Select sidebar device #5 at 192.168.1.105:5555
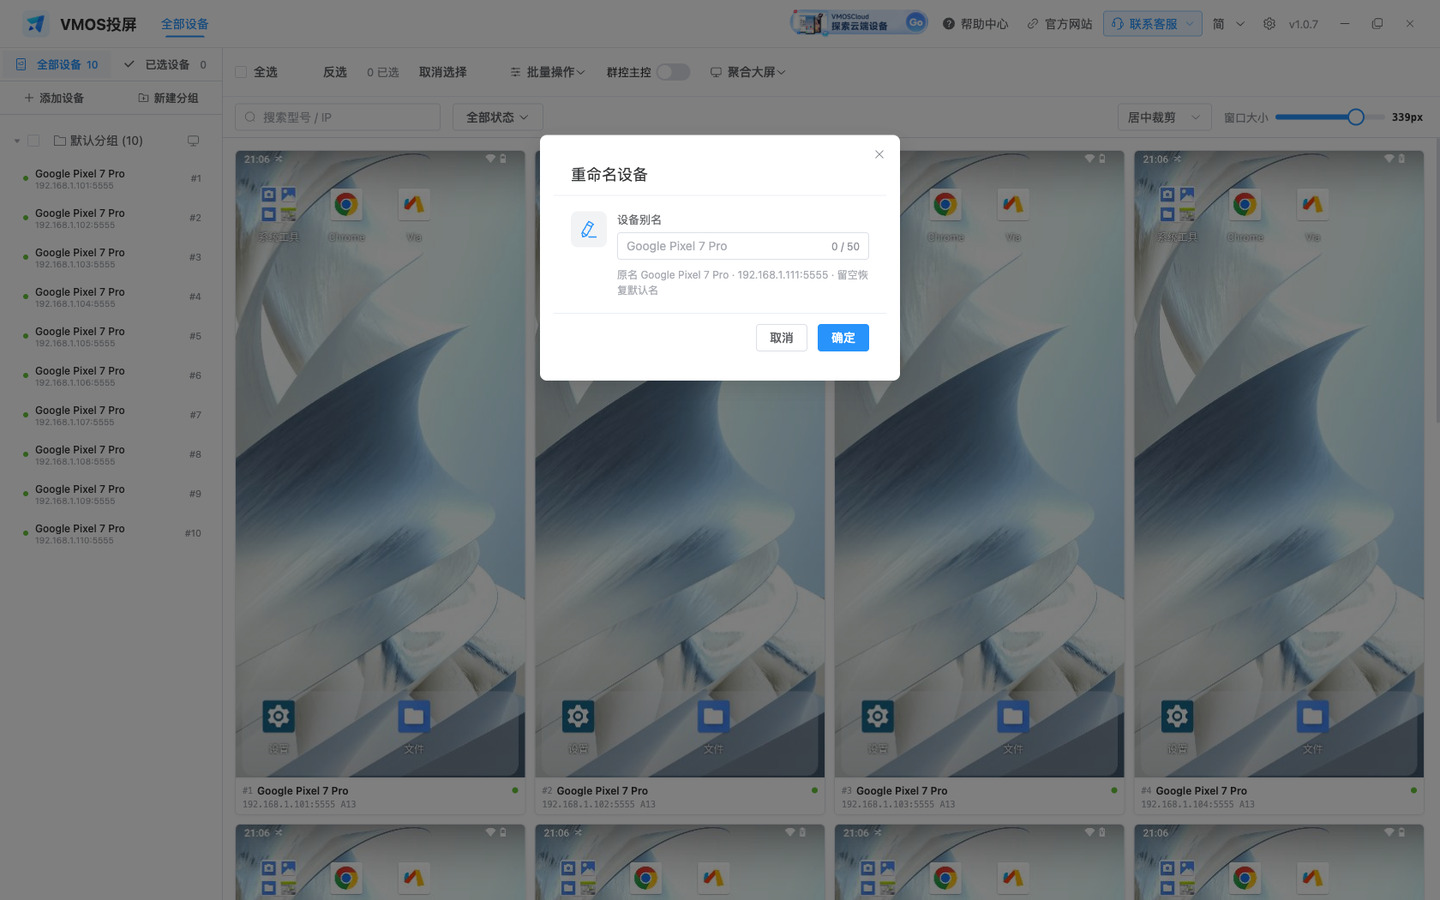 (x=112, y=337)
